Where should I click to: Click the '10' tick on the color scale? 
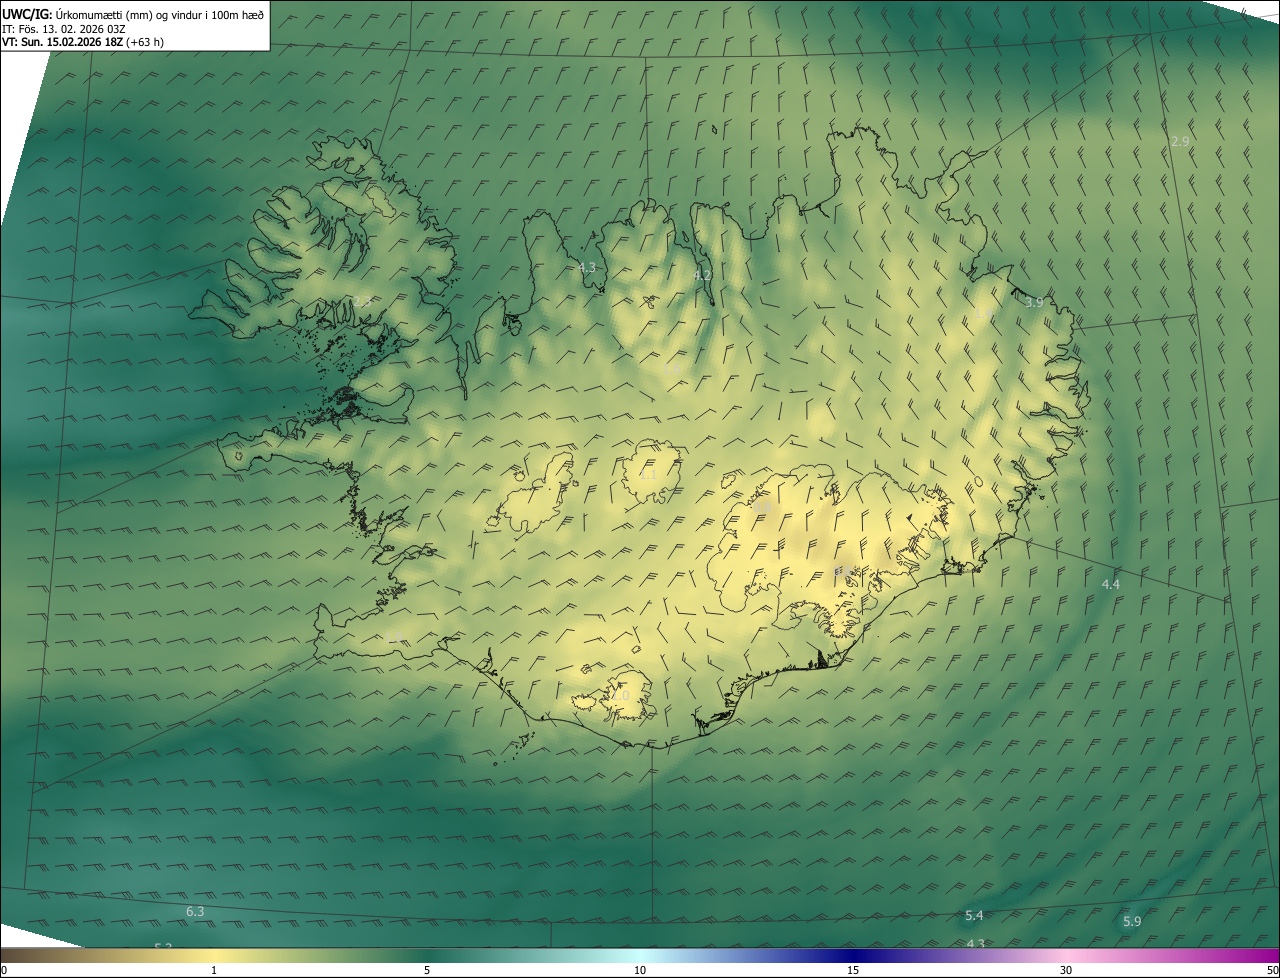pyautogui.click(x=640, y=971)
